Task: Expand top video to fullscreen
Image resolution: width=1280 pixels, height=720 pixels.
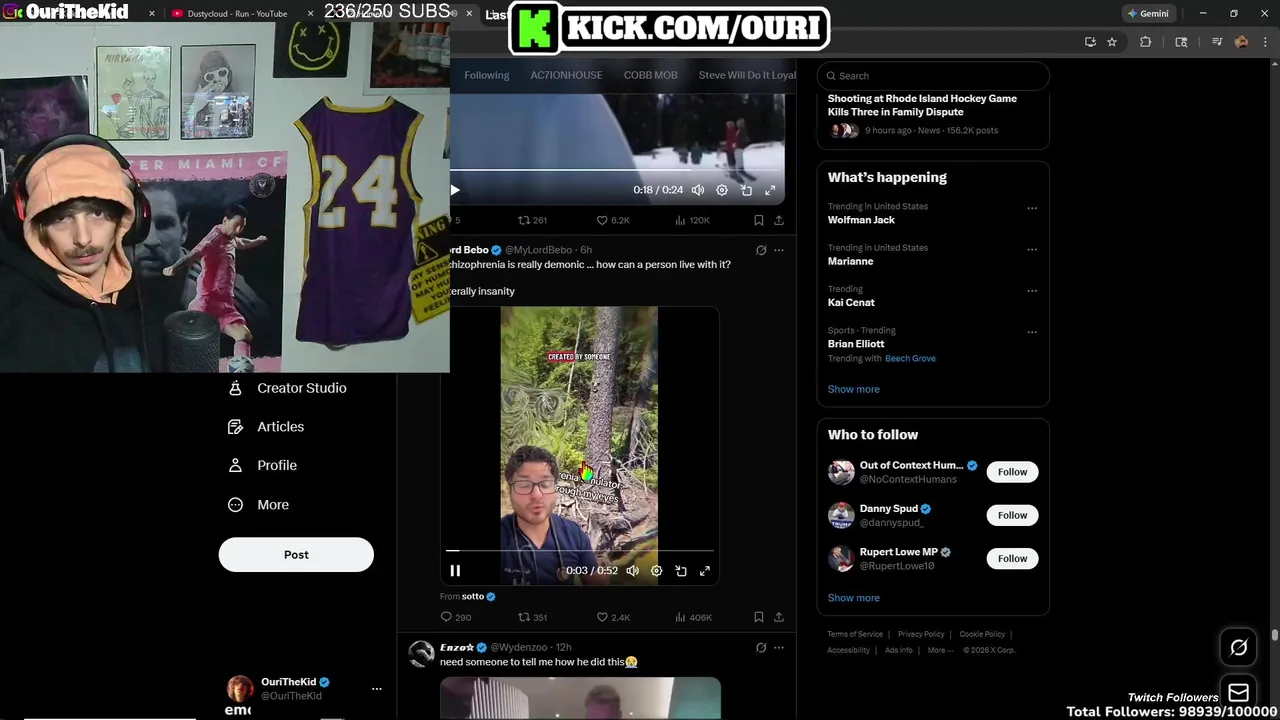Action: [x=770, y=190]
